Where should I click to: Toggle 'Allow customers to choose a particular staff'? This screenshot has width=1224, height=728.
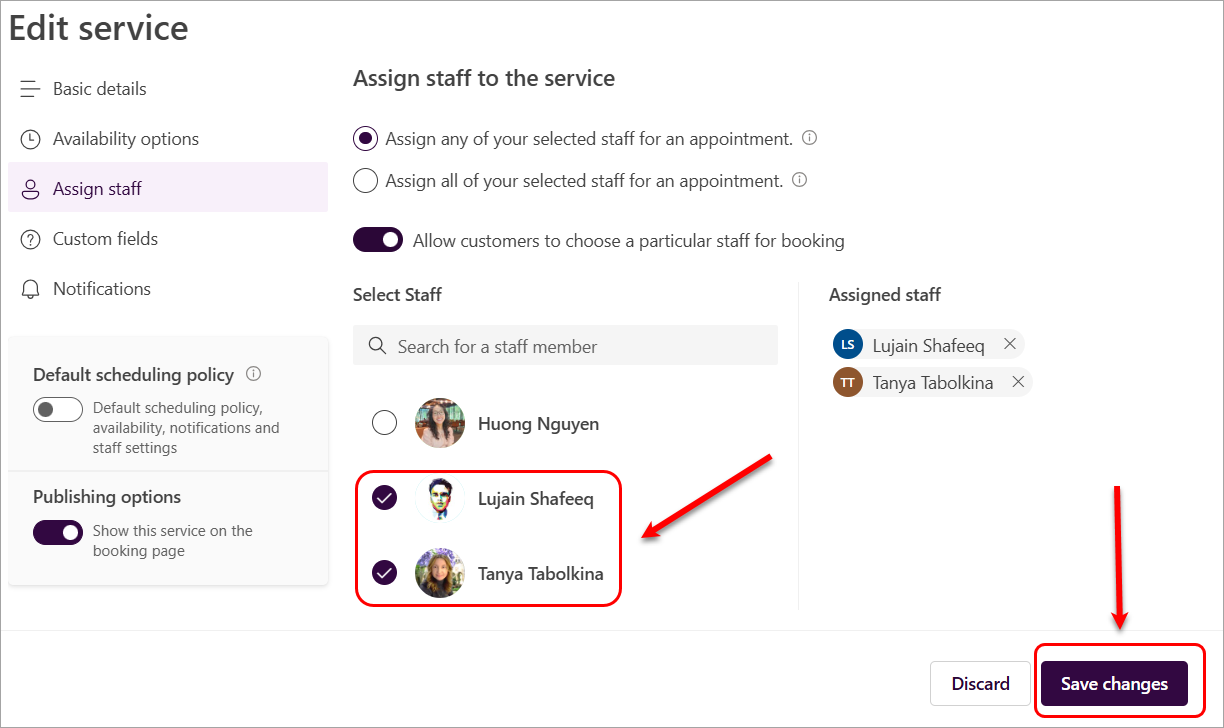tap(378, 240)
